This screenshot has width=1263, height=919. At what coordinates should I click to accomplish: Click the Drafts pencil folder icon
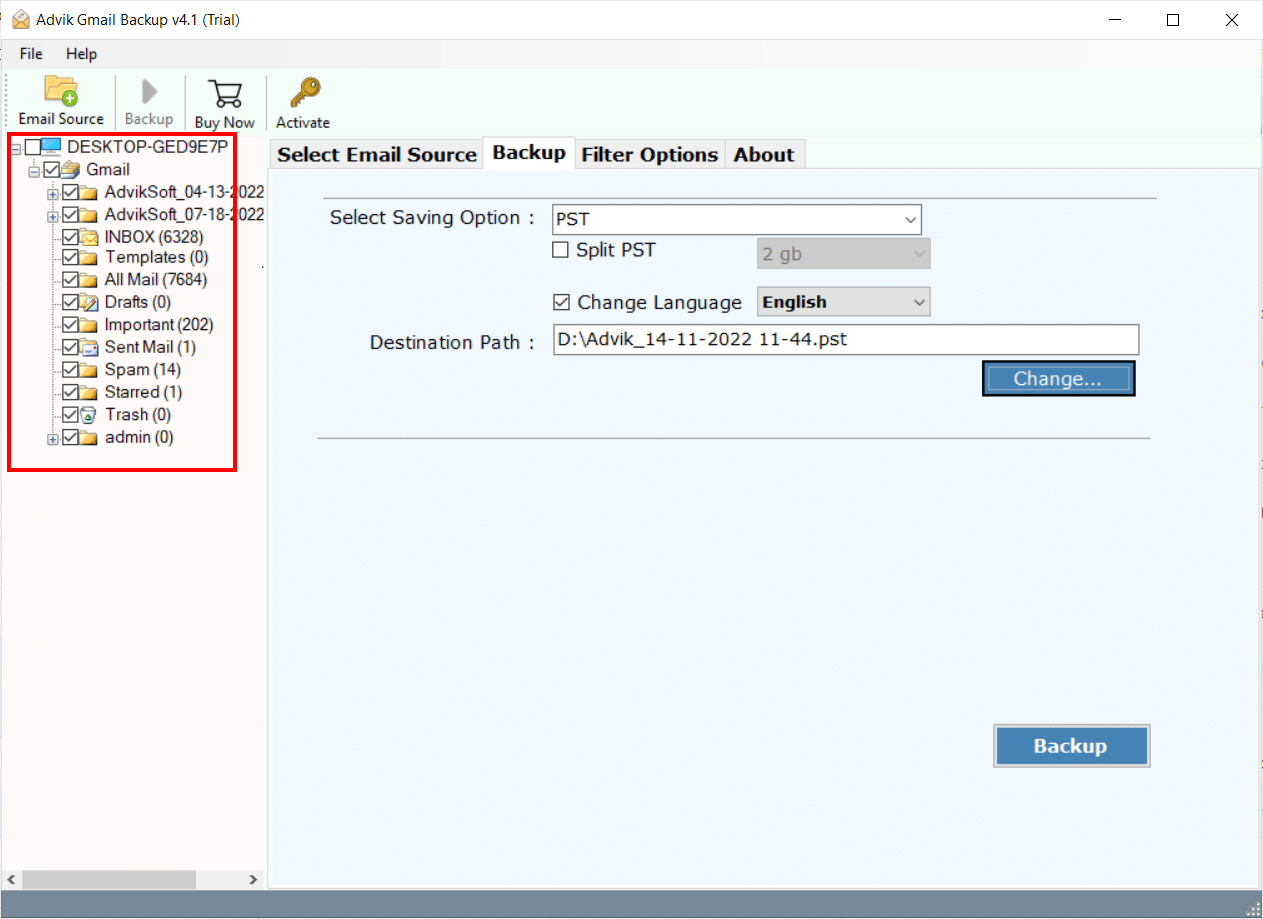pos(89,302)
